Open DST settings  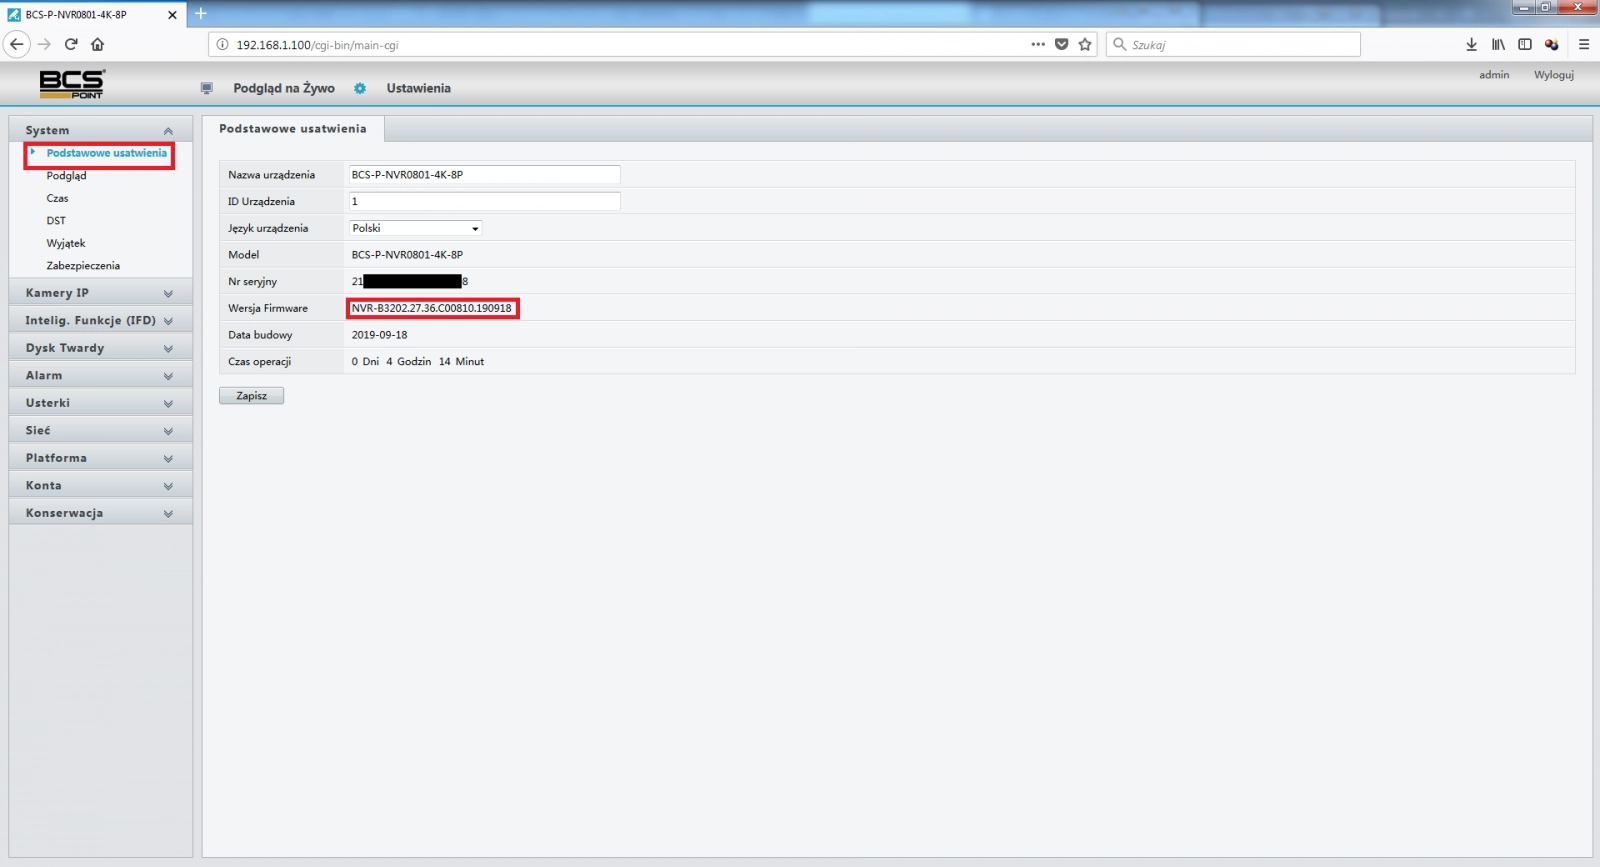click(x=56, y=221)
